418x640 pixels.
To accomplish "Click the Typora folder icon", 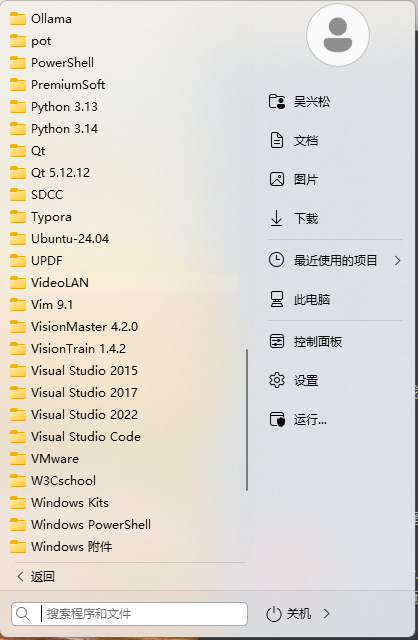I will pyautogui.click(x=18, y=217).
